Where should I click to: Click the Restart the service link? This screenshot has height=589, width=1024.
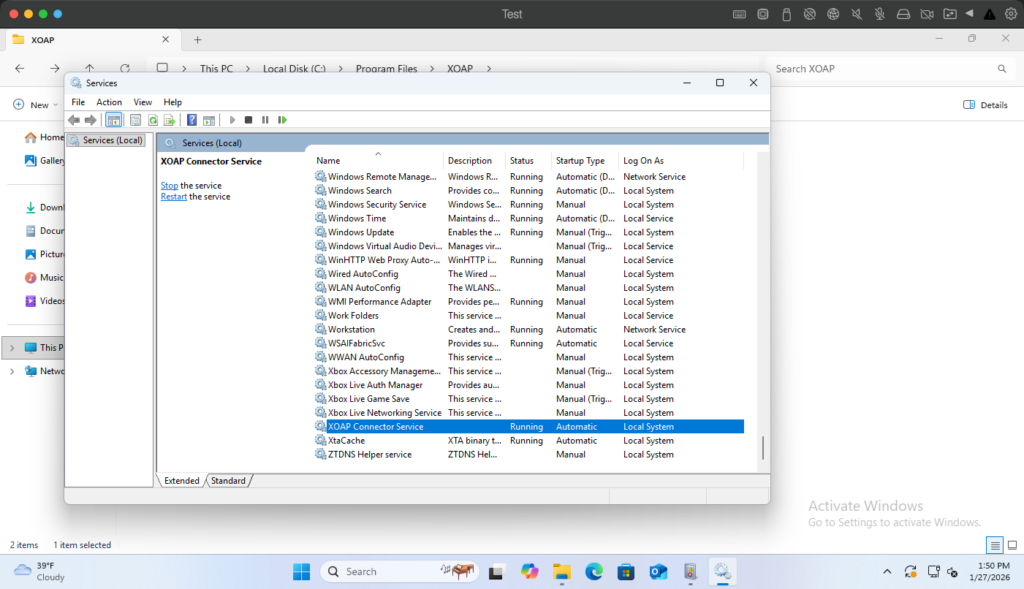coord(174,197)
